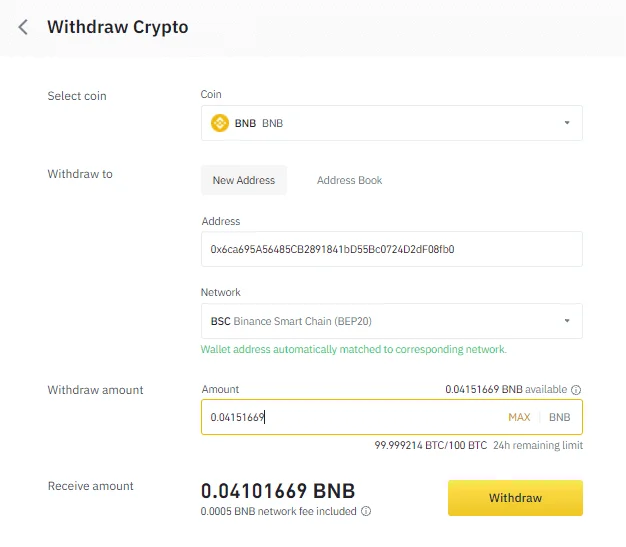The width and height of the screenshot is (626, 547).
Task: Open the BNB coin selector field
Action: click(392, 123)
